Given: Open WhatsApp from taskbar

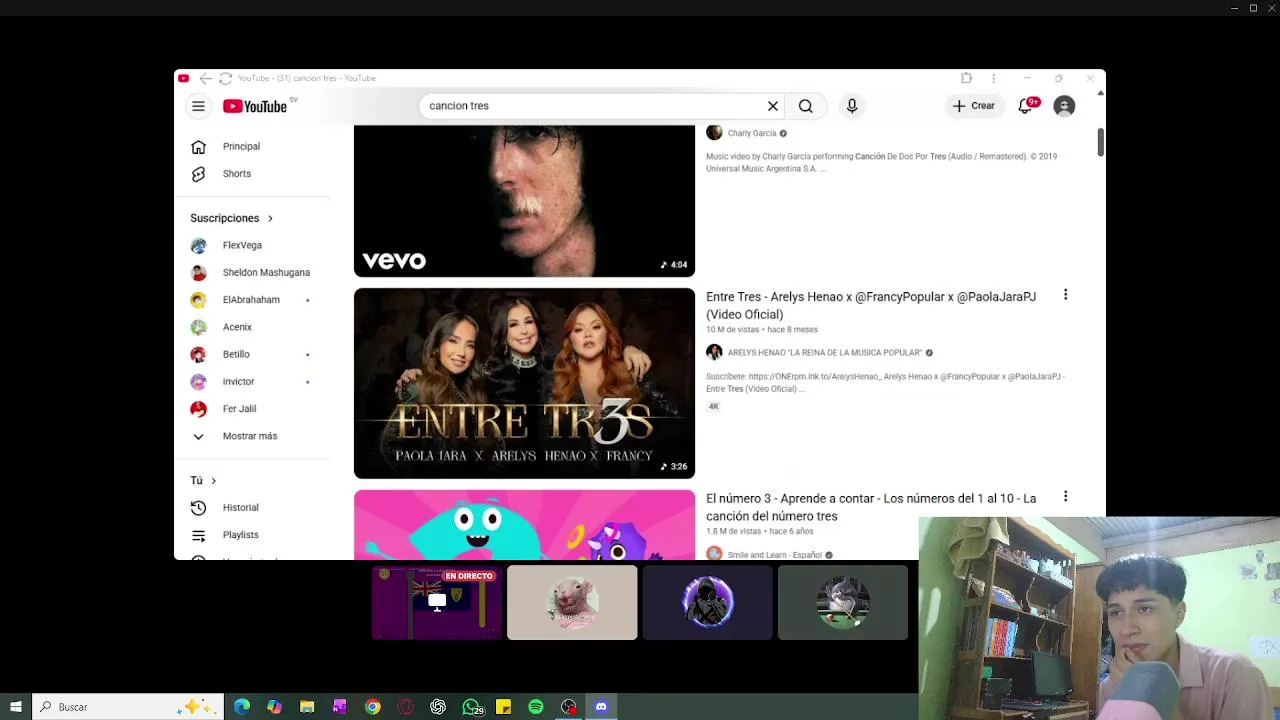Looking at the screenshot, I should pyautogui.click(x=471, y=707).
